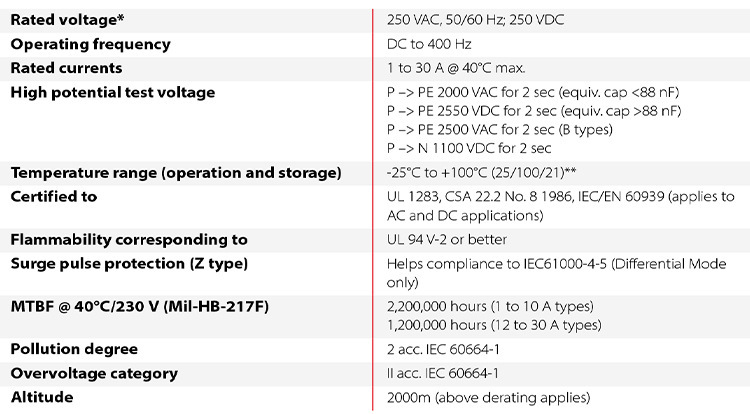This screenshot has height=414, width=750.
Task: Click Flammability corresponding to label
Action: click(129, 240)
